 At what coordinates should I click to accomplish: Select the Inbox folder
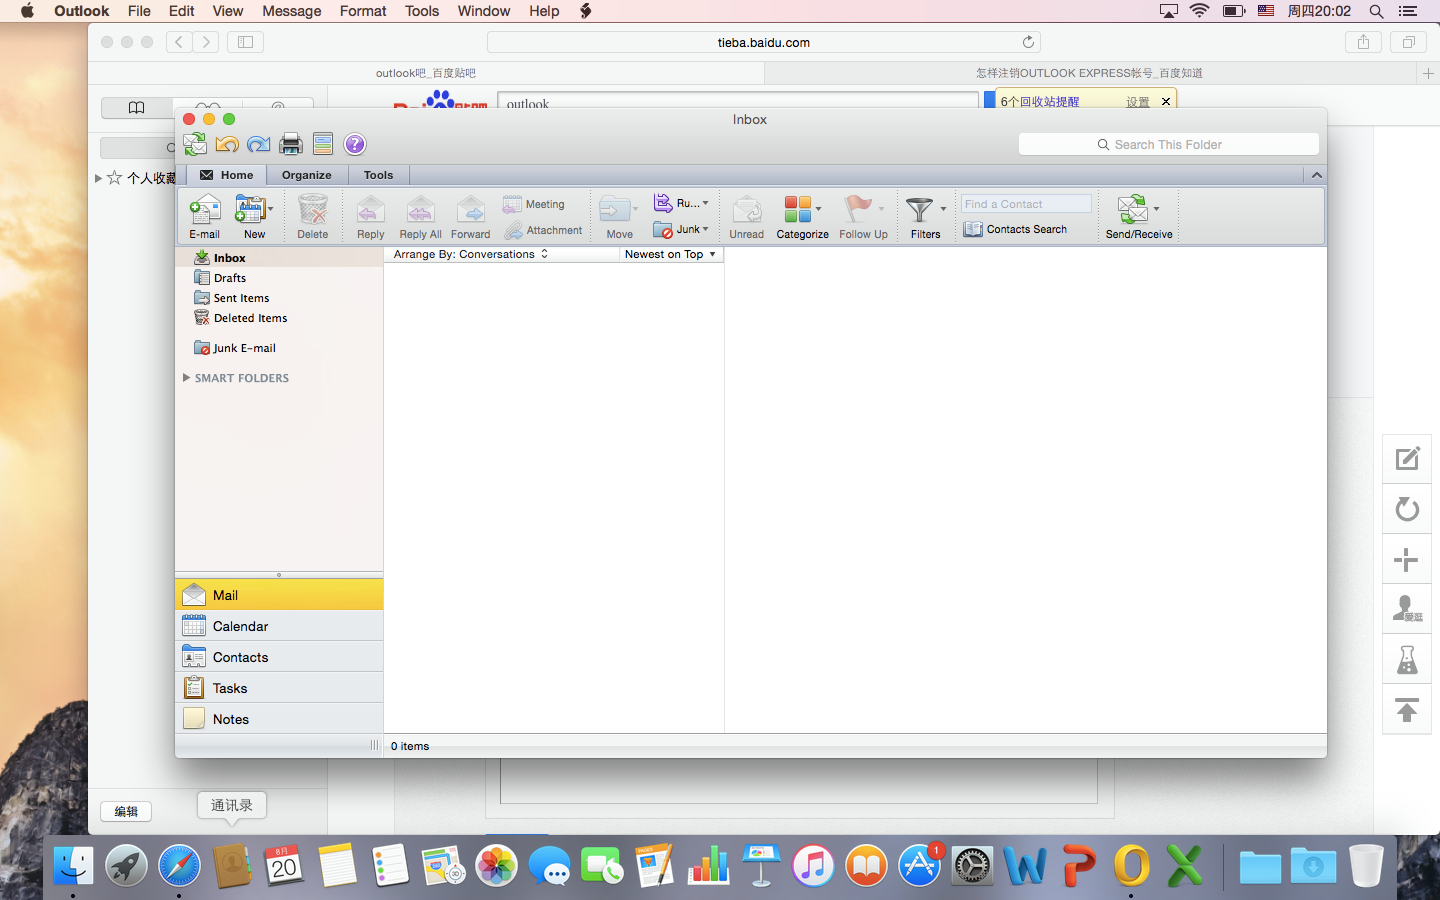(x=279, y=258)
